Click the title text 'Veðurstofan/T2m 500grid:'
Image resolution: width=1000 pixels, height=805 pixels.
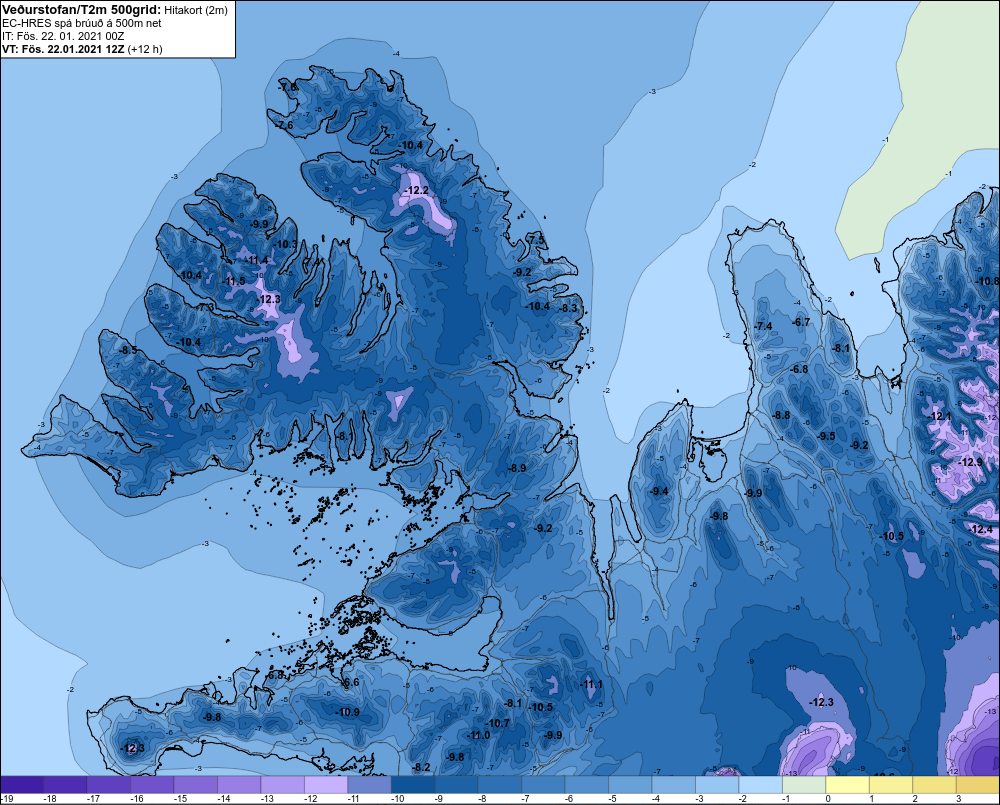tap(82, 10)
